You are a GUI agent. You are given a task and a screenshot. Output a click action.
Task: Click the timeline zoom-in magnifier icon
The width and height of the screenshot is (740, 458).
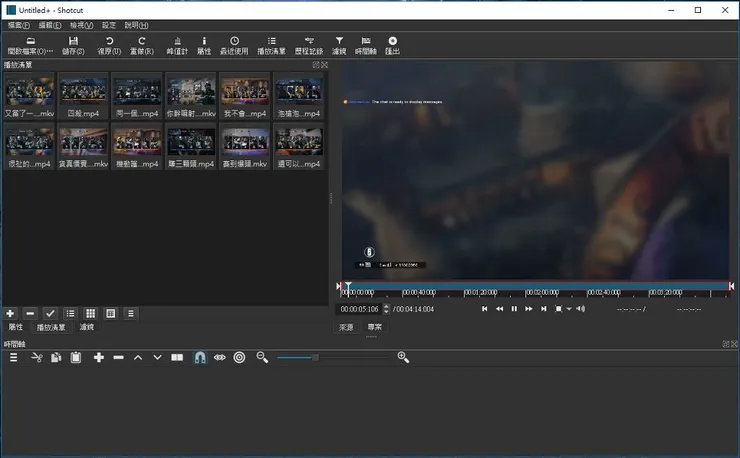(x=403, y=357)
